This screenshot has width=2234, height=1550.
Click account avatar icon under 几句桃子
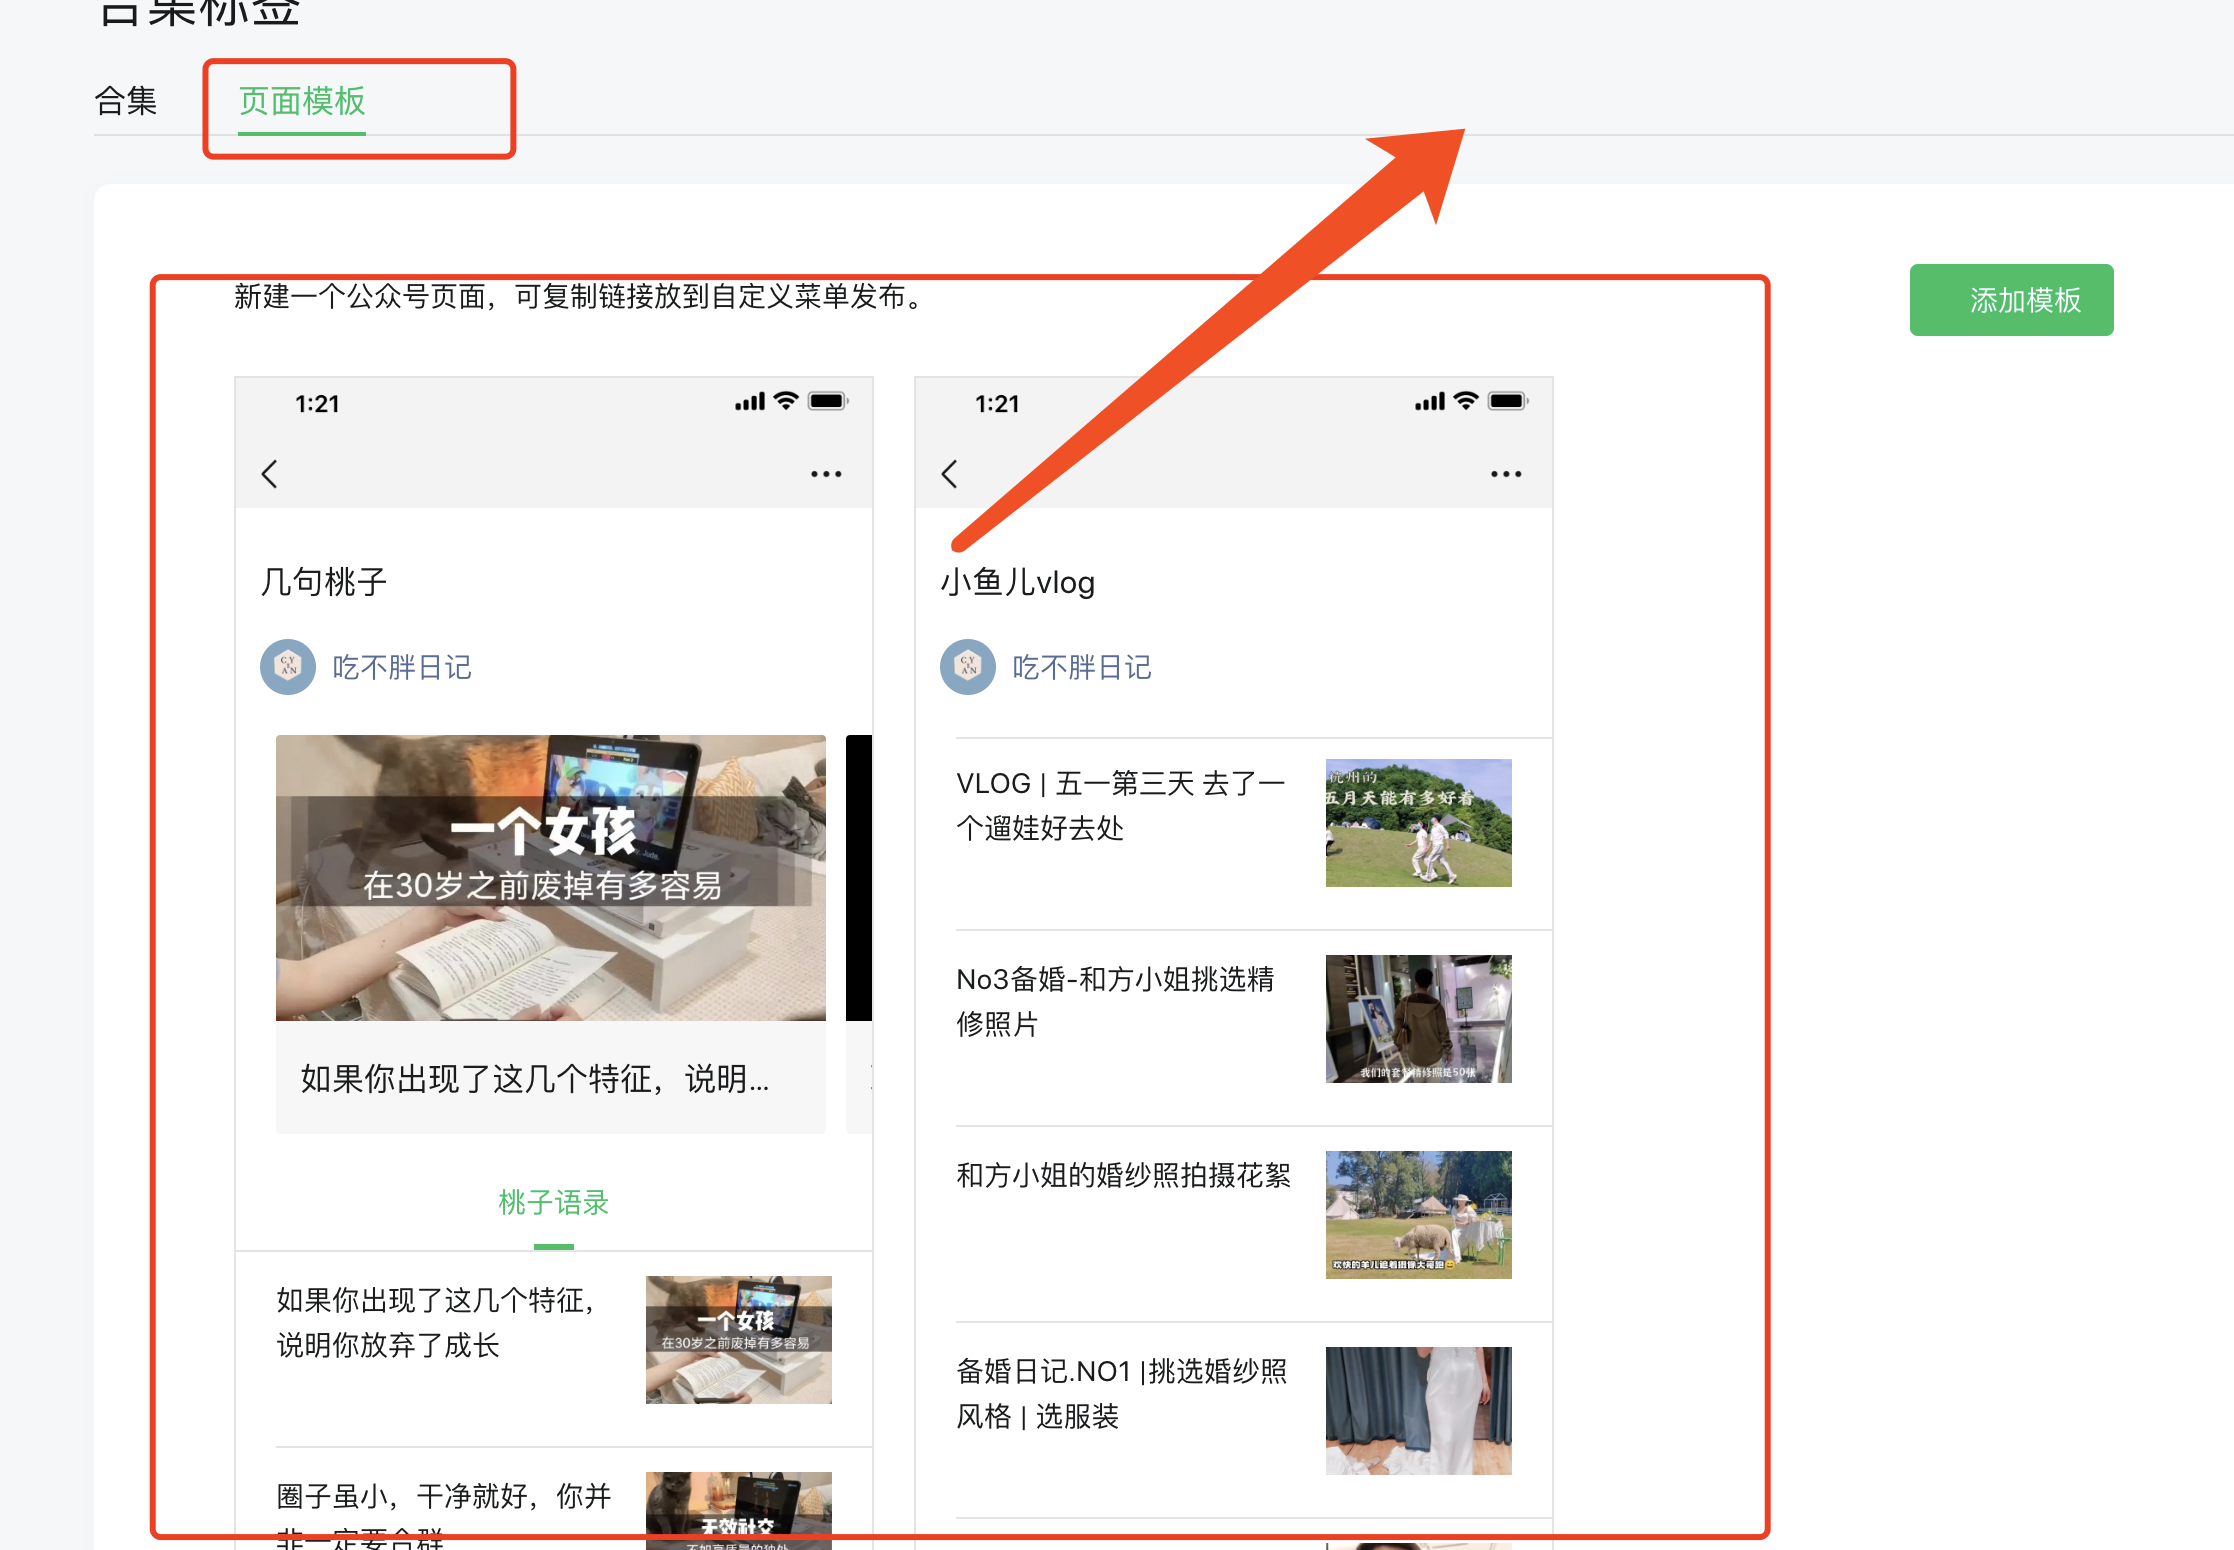pos(288,667)
